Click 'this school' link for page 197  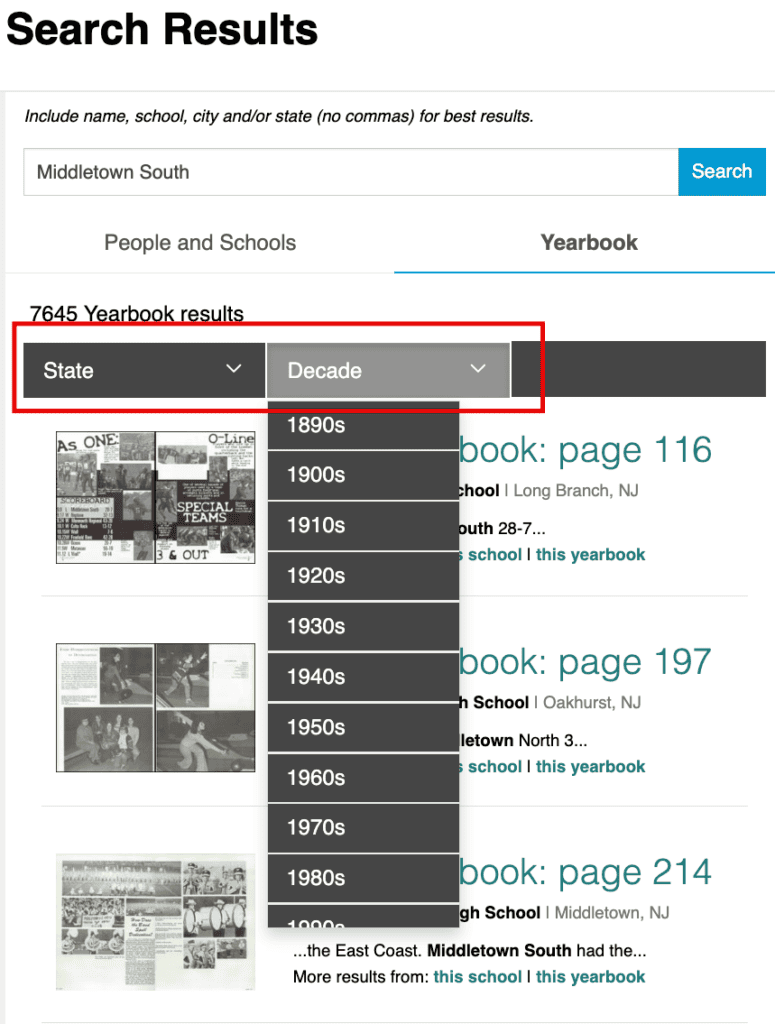(490, 767)
